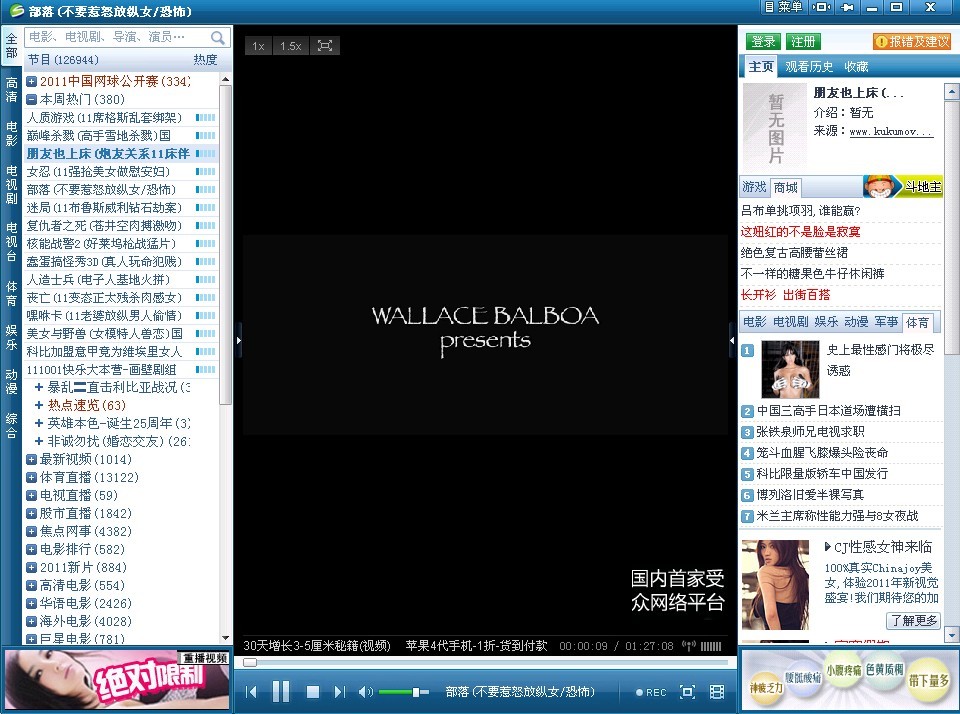This screenshot has width=960, height=714.
Task: Mute the player's speaker icon
Action: pos(365,692)
